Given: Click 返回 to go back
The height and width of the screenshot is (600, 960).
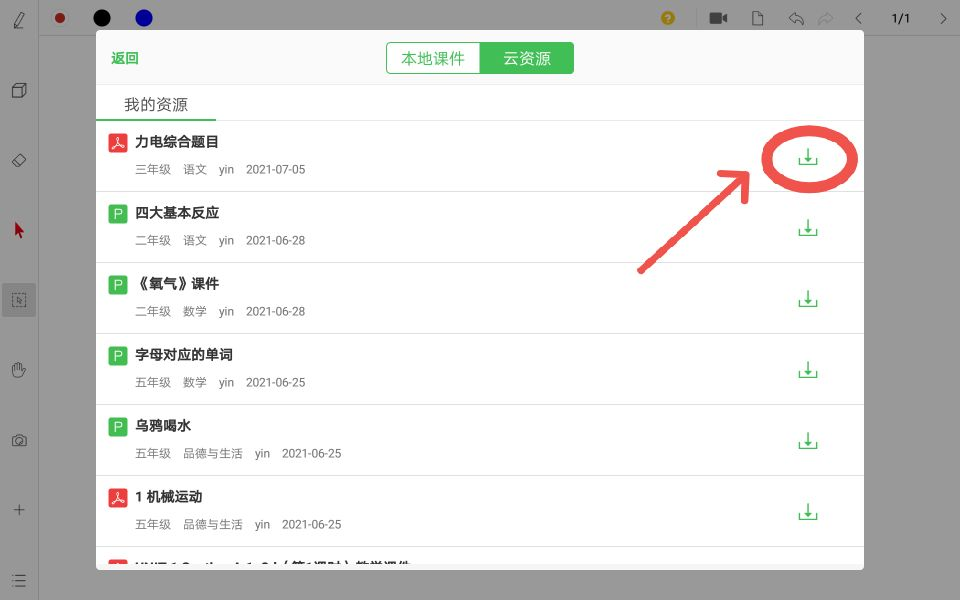Looking at the screenshot, I should click(125, 58).
